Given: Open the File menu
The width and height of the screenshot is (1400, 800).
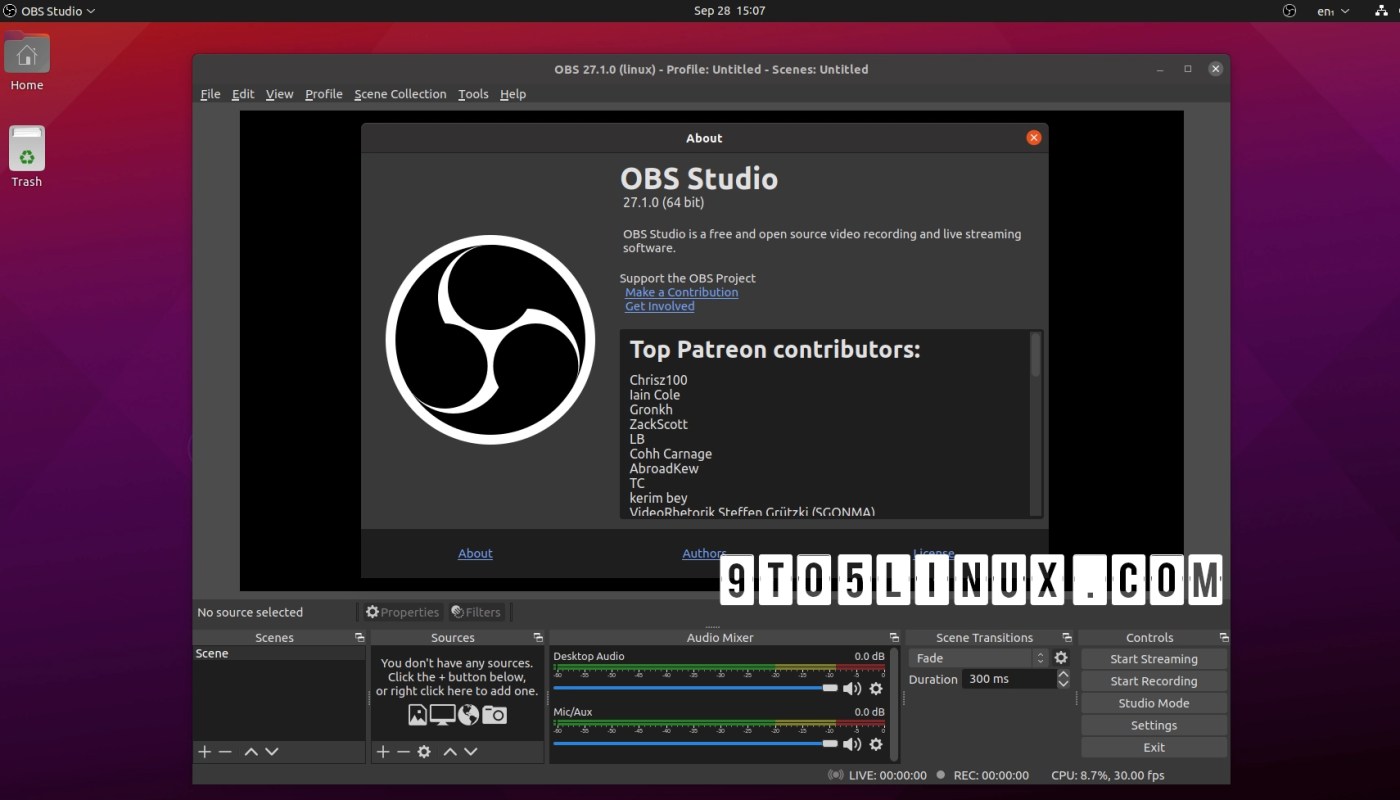Looking at the screenshot, I should [210, 94].
